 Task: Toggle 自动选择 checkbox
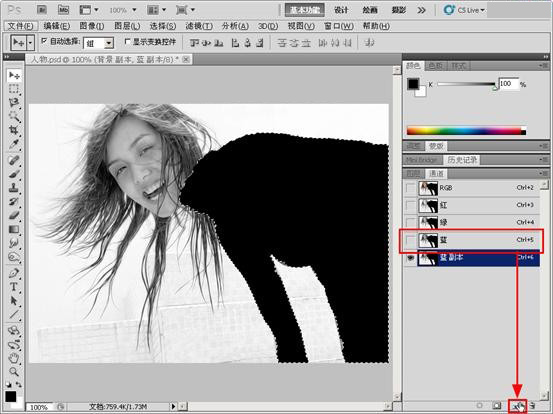[x=44, y=41]
